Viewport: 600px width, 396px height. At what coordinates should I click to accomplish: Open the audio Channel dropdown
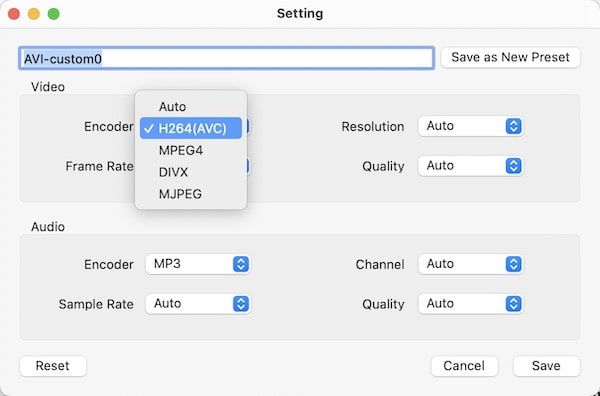(x=471, y=264)
